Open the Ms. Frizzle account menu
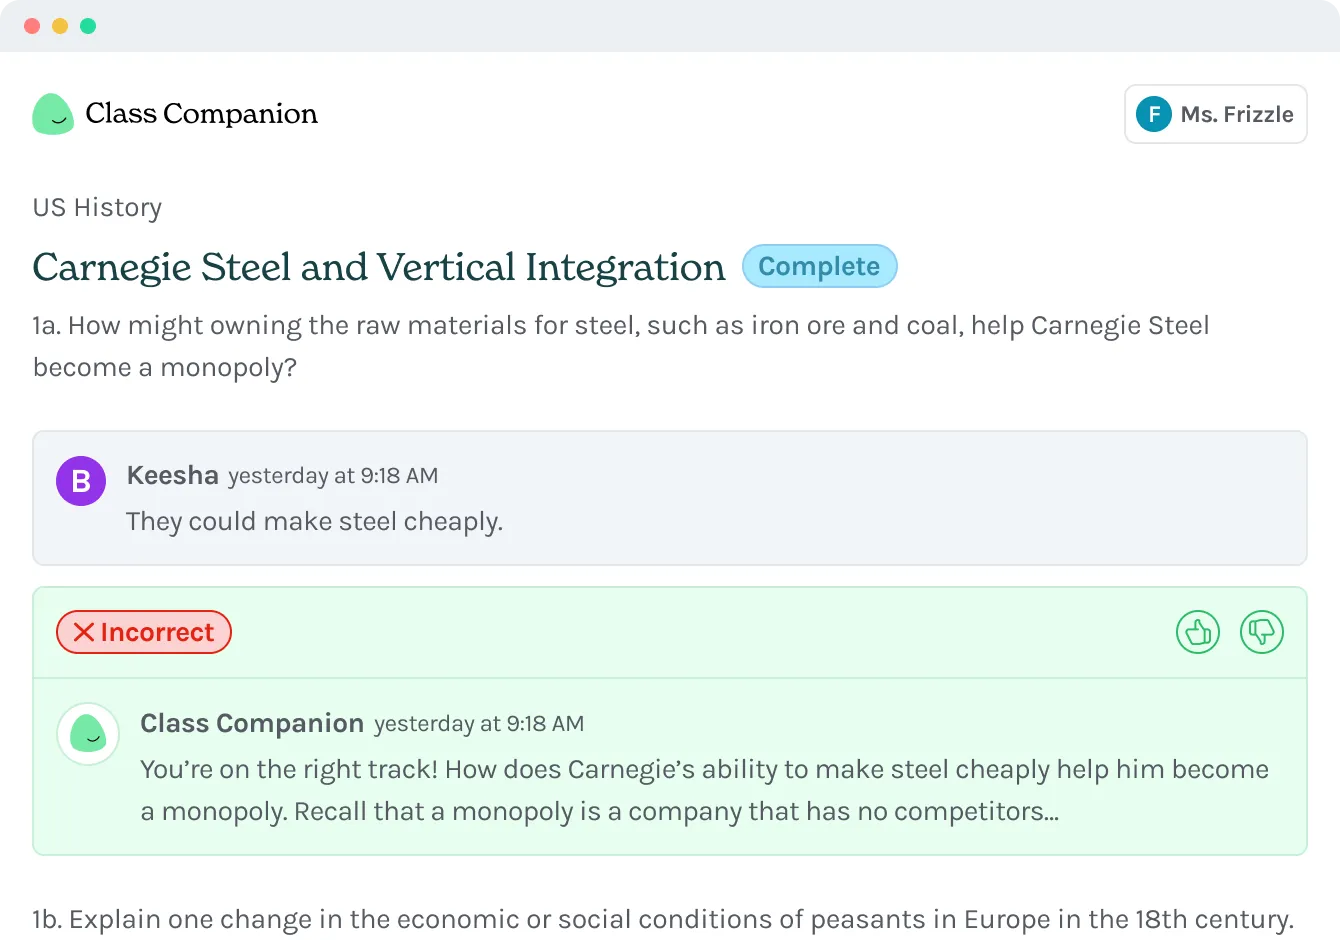 coord(1236,114)
